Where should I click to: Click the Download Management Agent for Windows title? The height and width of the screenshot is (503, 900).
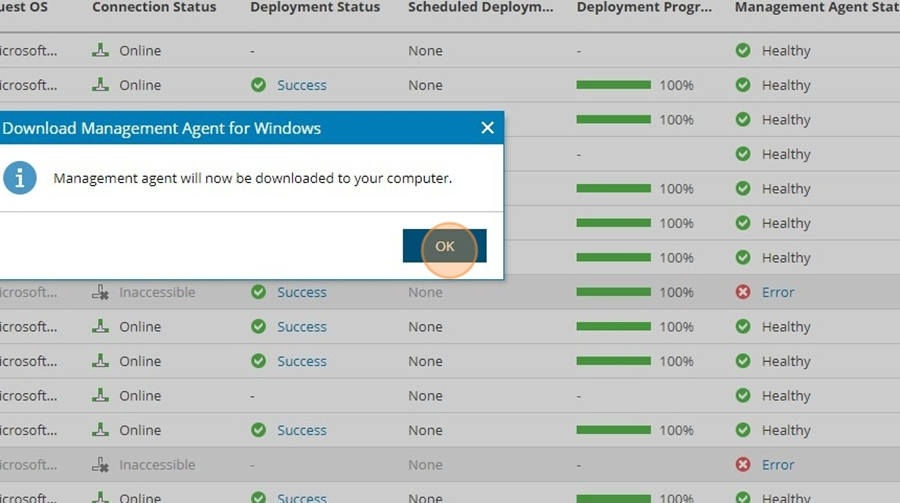[161, 128]
